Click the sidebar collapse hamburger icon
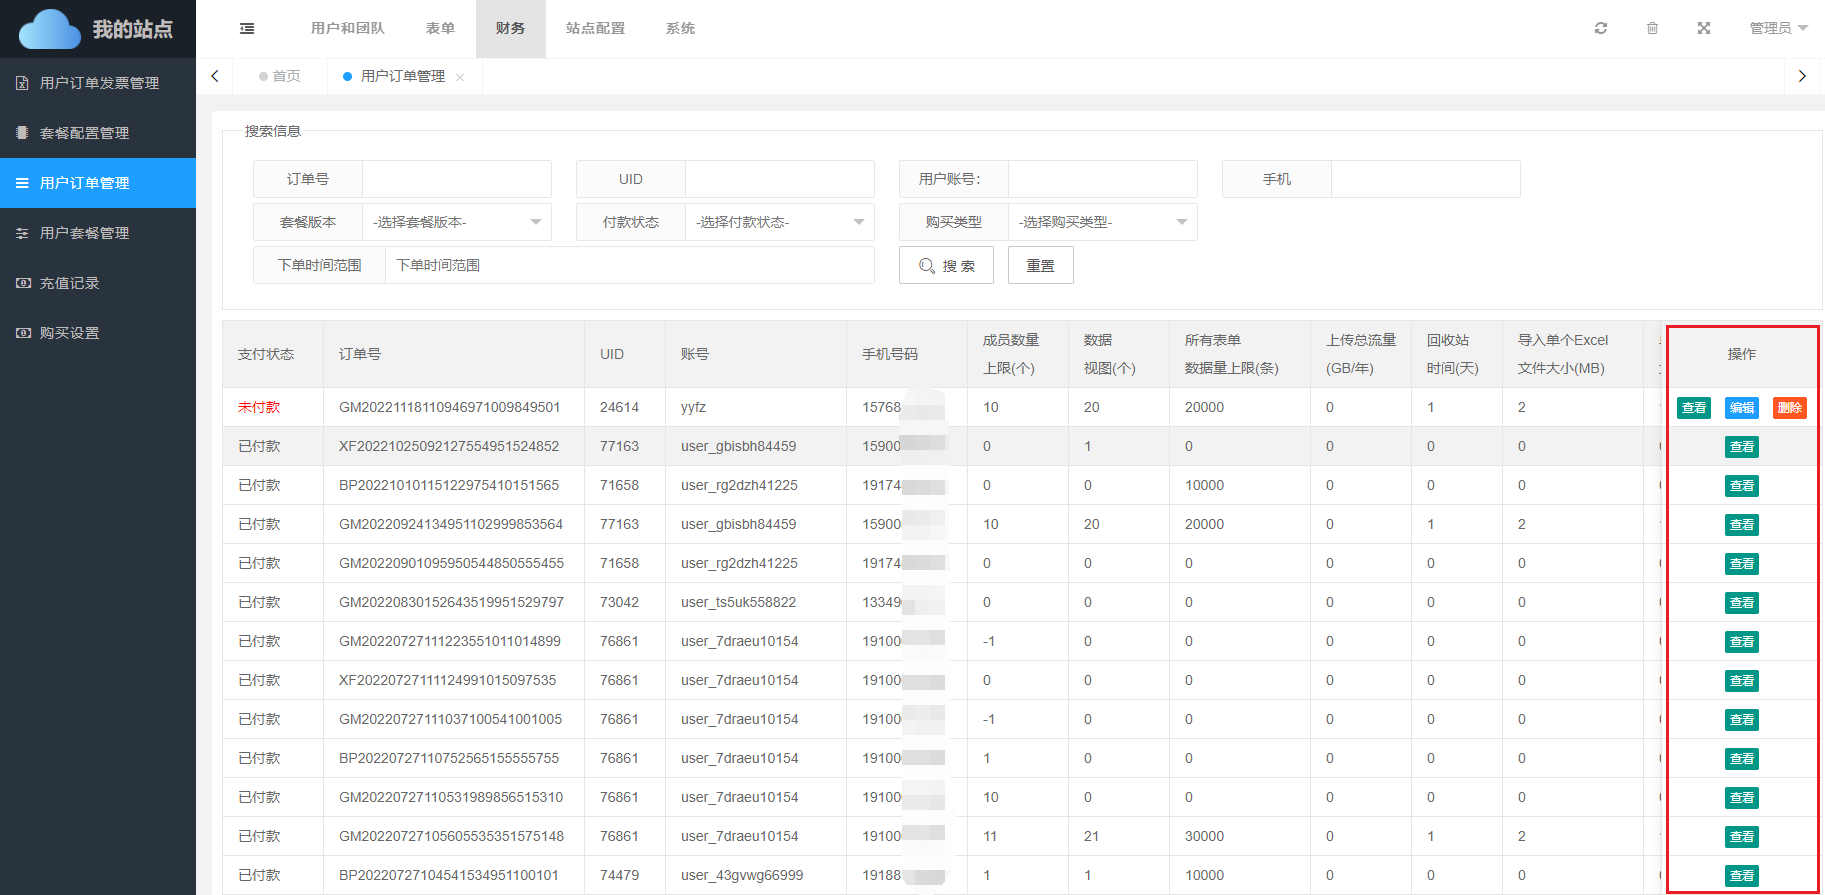Viewport: 1825px width, 895px height. 247,29
